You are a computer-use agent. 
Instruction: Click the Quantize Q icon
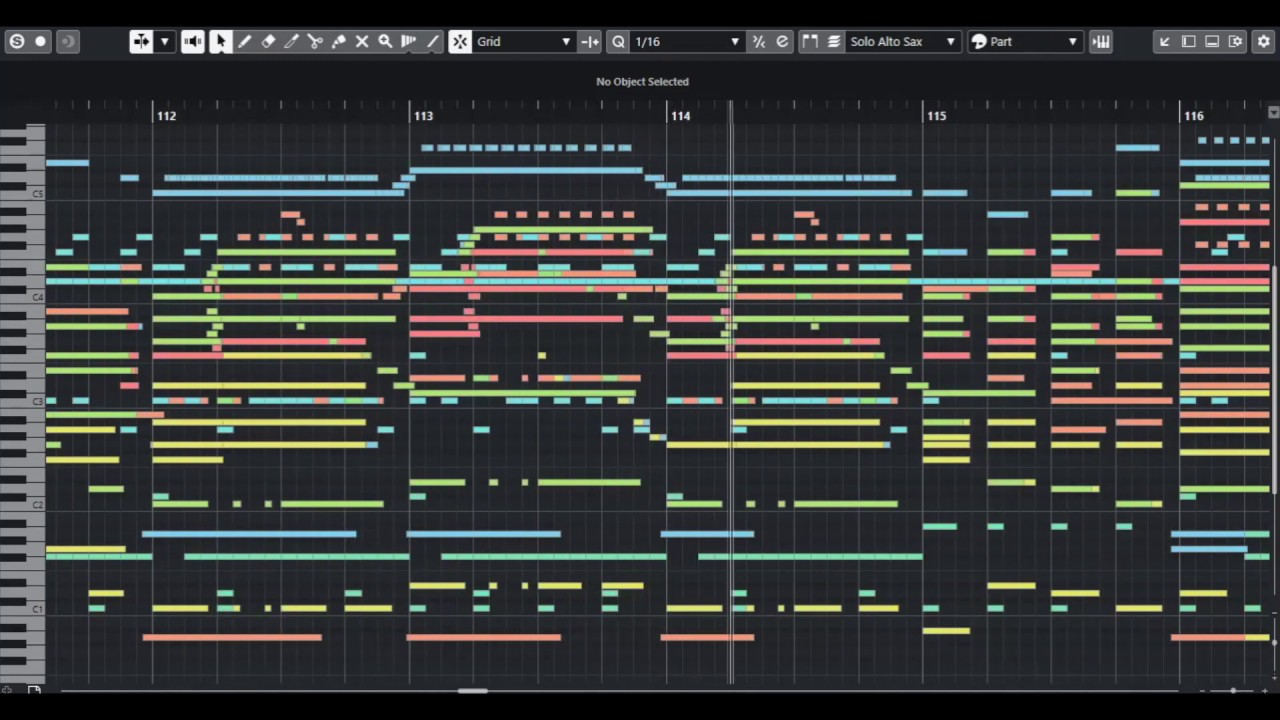618,41
